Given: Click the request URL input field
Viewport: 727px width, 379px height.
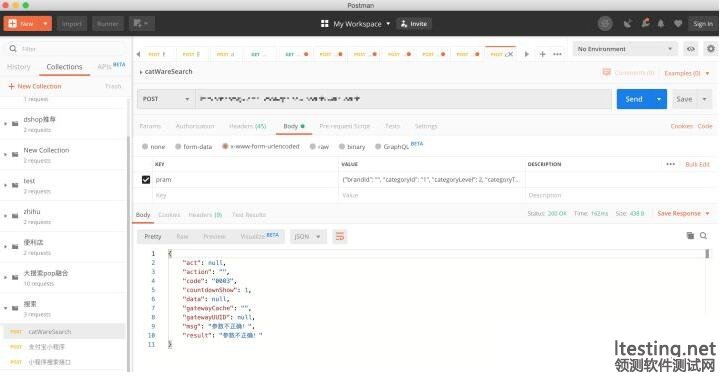Looking at the screenshot, I should coord(403,99).
